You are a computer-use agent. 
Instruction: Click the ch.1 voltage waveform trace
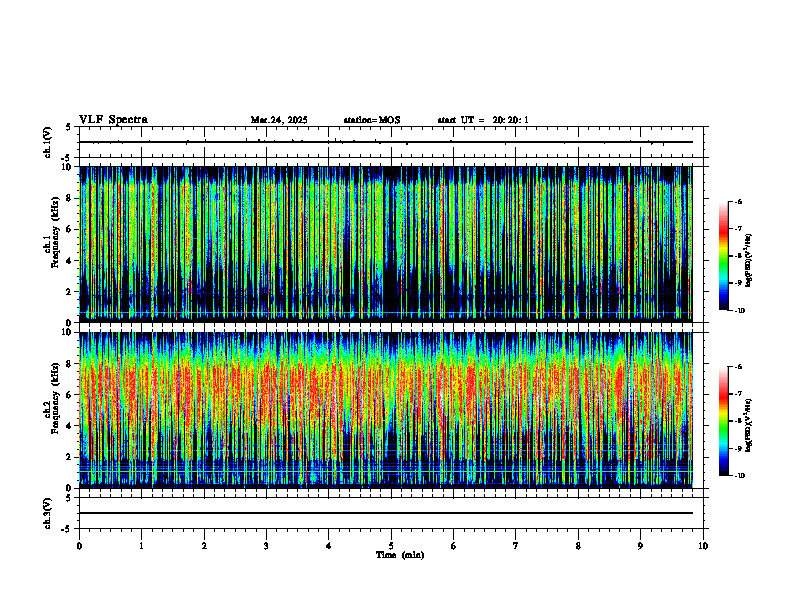click(x=386, y=142)
